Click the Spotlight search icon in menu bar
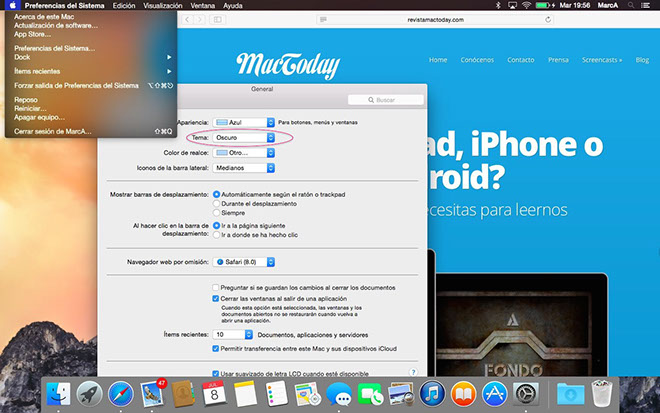660x413 pixels. coord(628,5)
